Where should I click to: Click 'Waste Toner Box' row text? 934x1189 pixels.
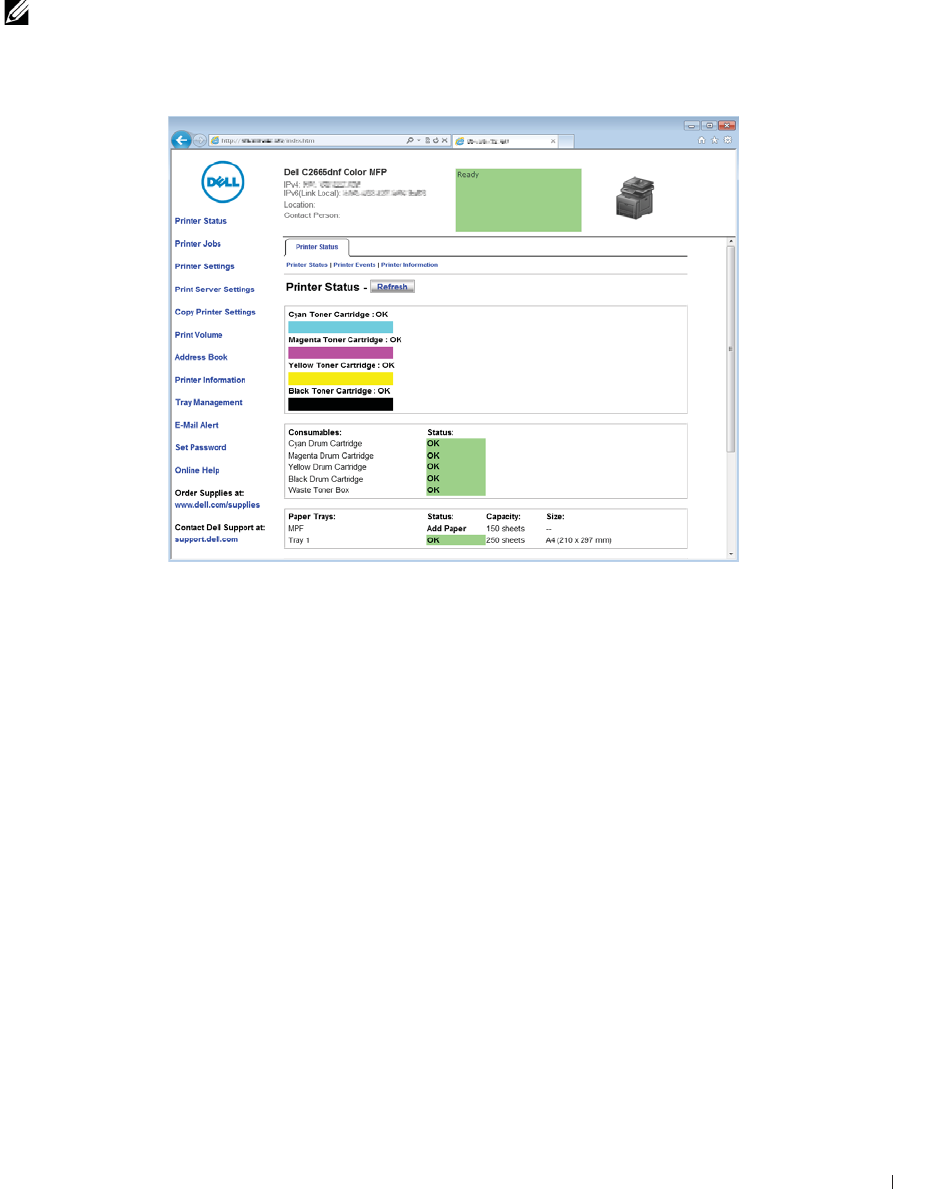pos(318,491)
